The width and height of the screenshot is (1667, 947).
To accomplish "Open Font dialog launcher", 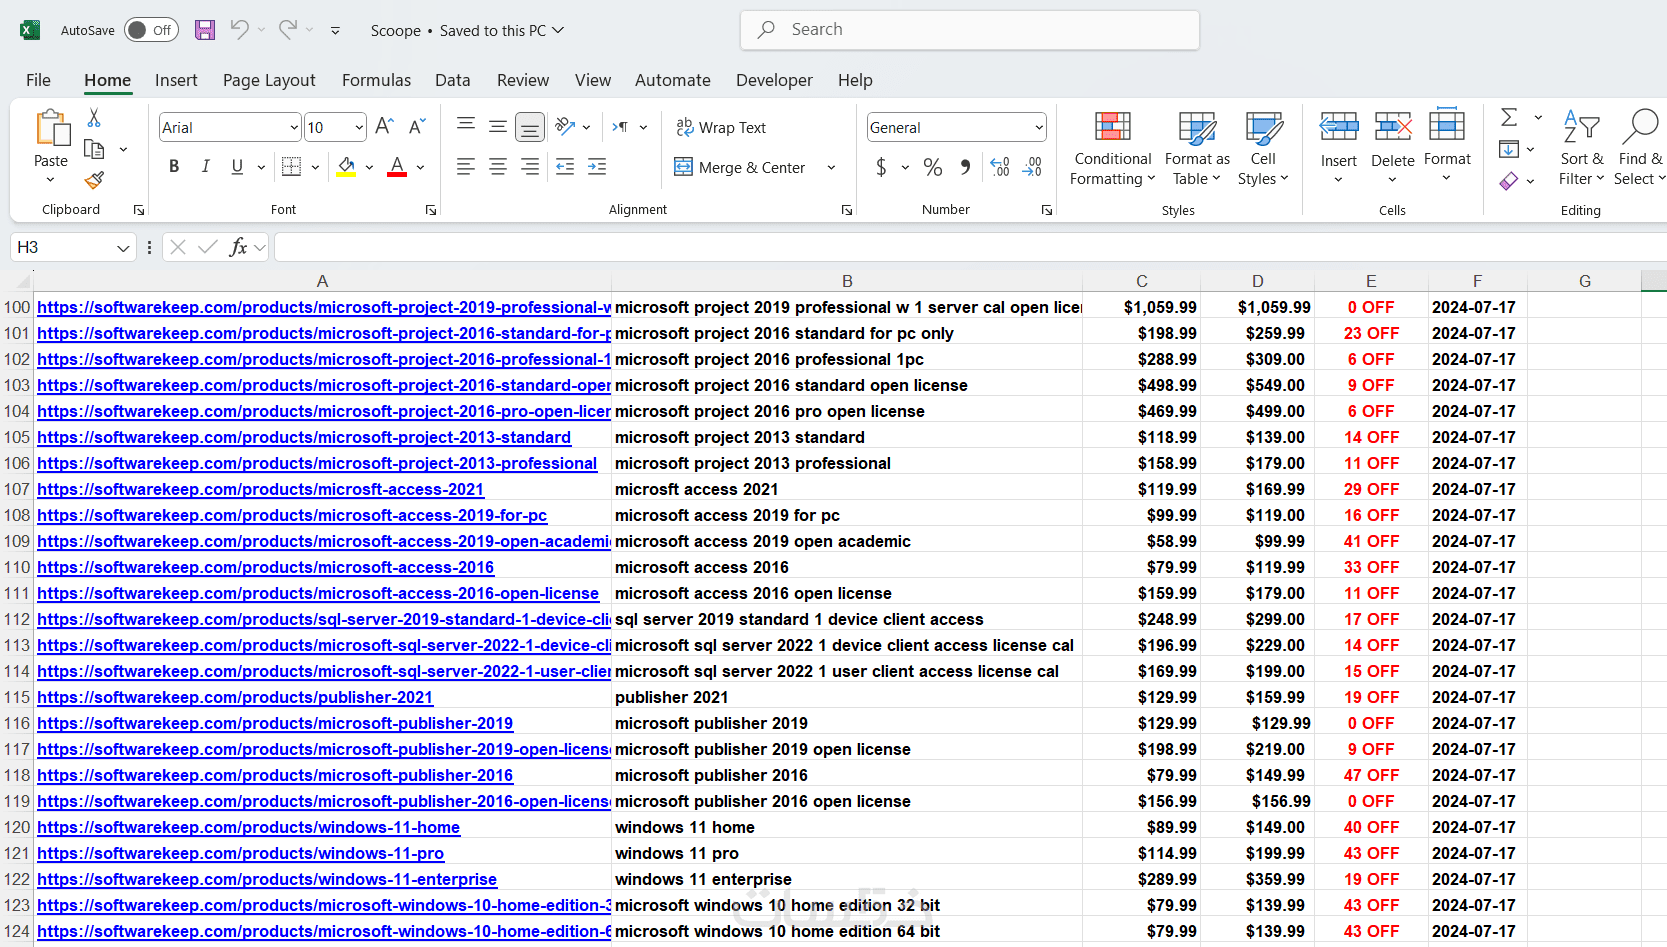I will click(431, 210).
